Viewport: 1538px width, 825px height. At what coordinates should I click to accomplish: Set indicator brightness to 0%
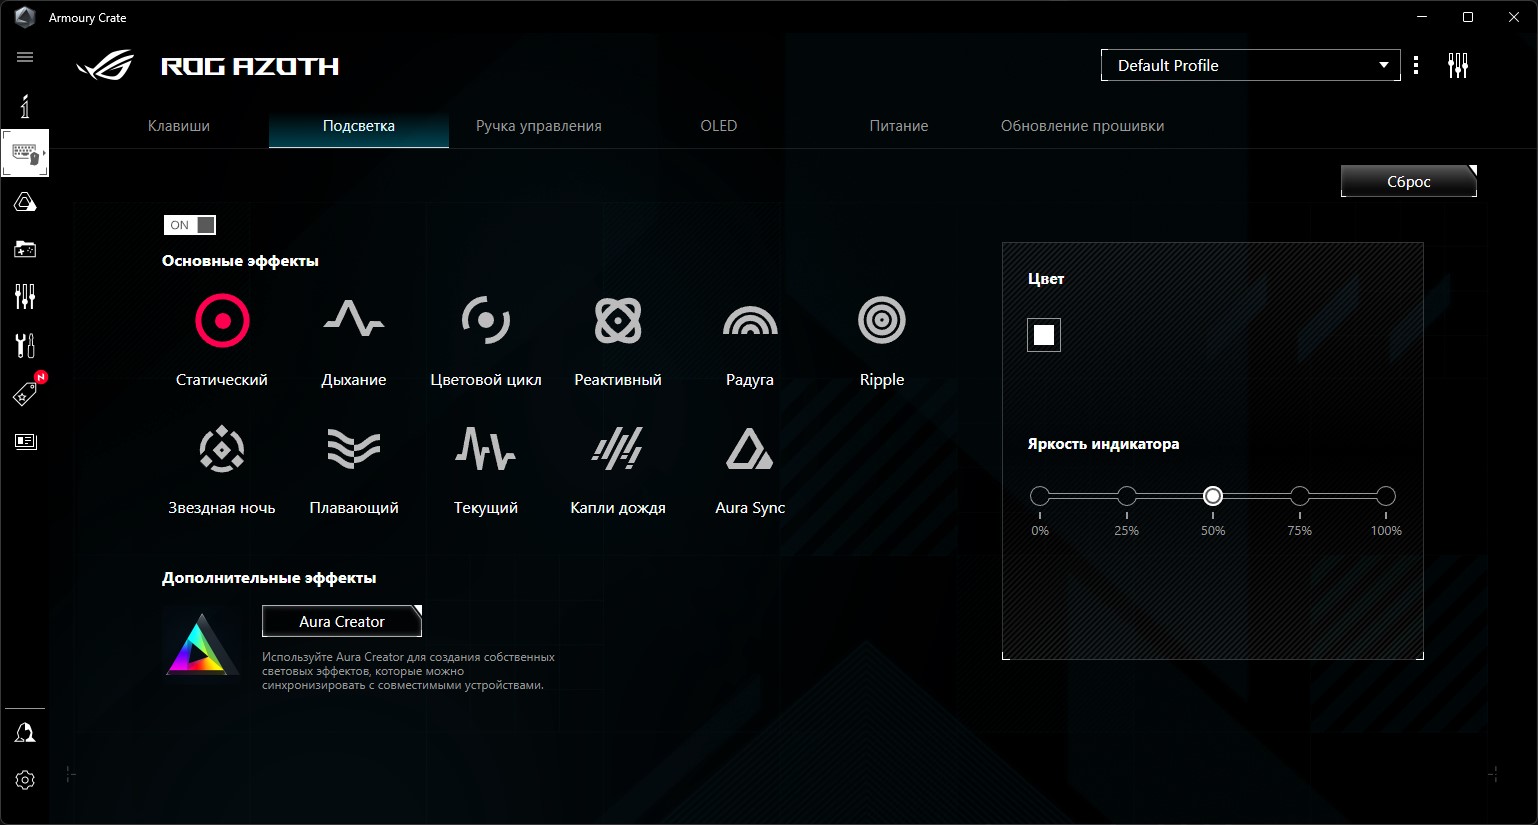(1040, 496)
